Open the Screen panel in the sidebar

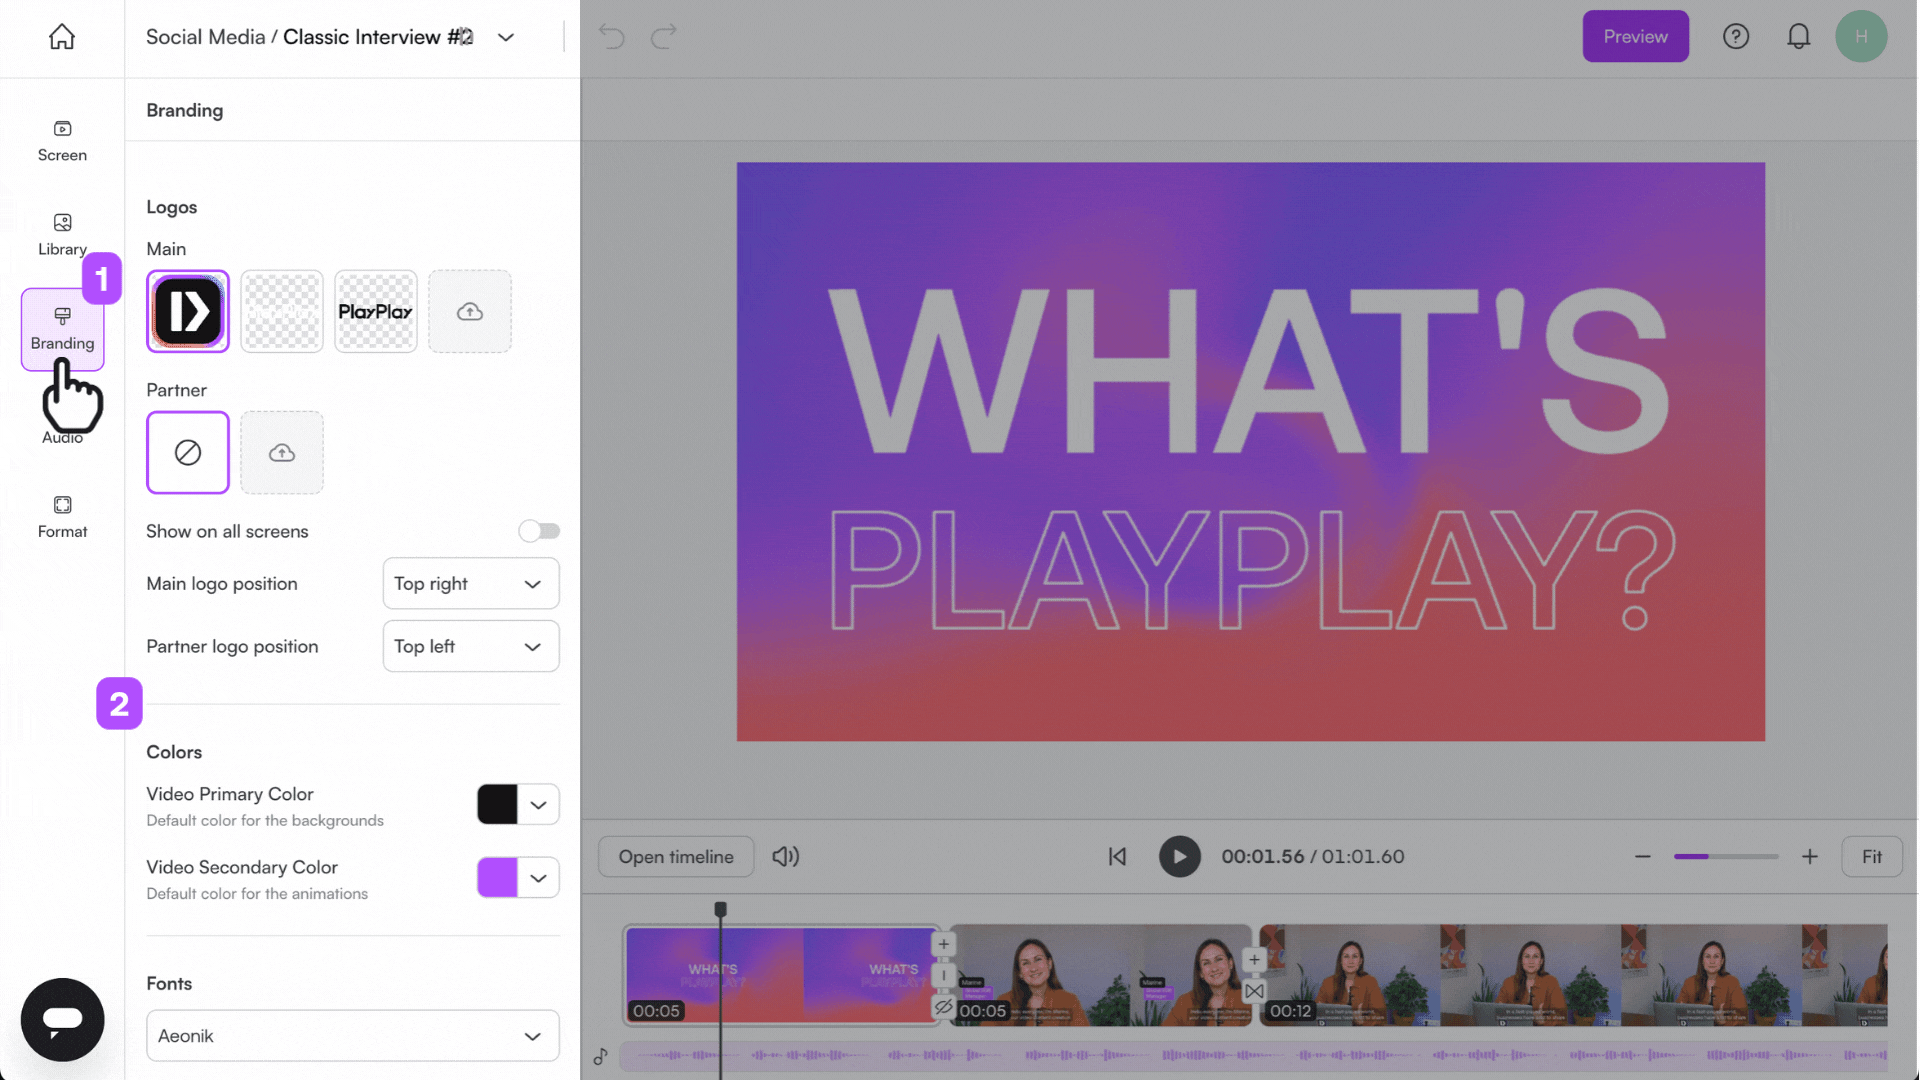tap(62, 140)
